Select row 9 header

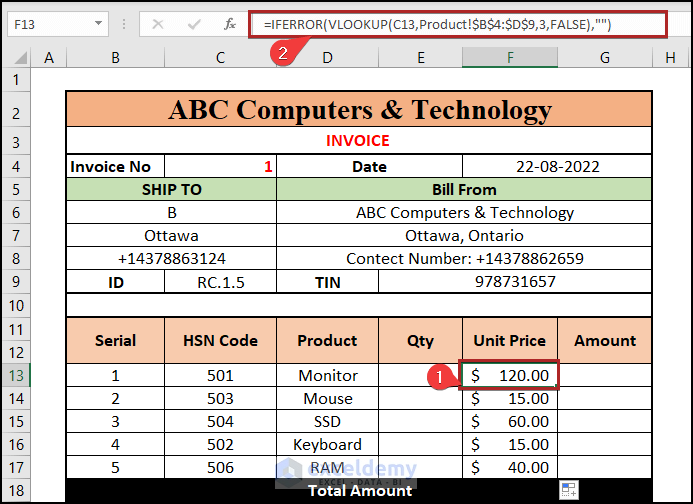click(x=16, y=282)
